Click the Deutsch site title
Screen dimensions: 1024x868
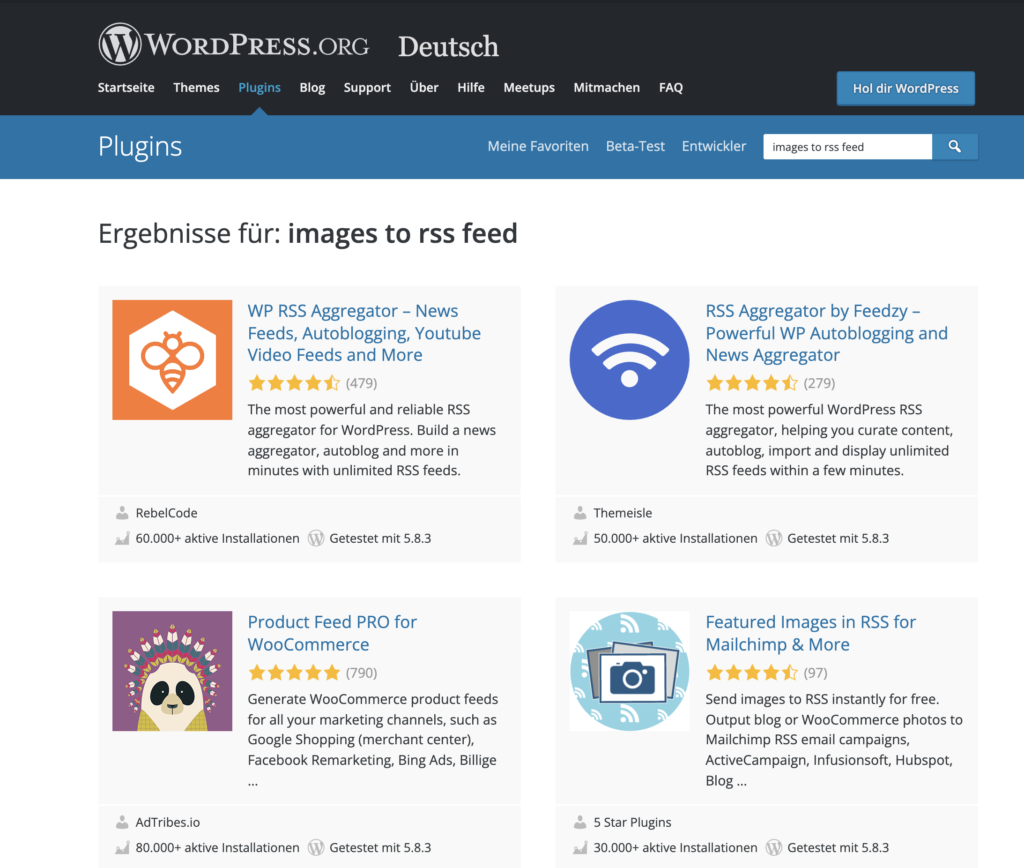coord(449,46)
